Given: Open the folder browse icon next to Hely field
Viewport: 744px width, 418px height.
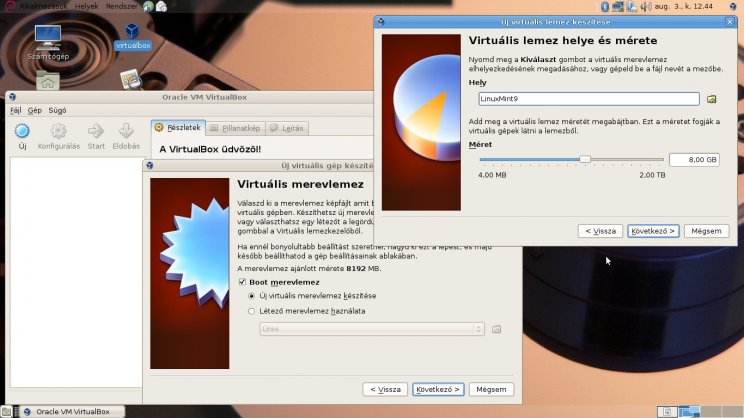Looking at the screenshot, I should click(711, 99).
